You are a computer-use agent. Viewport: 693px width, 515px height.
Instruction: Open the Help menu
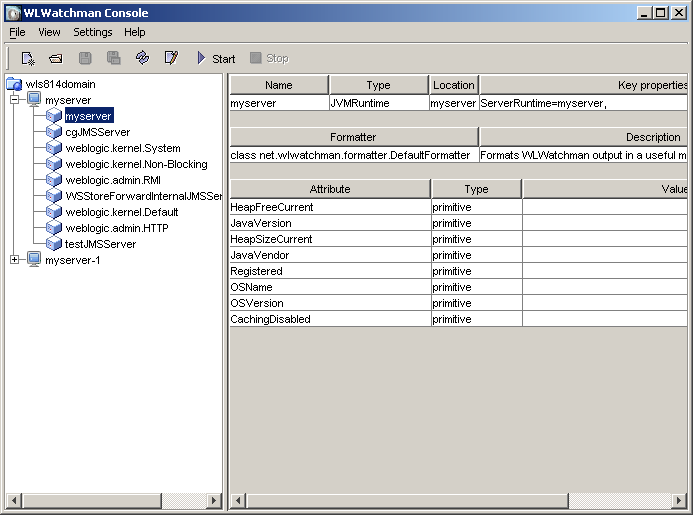(135, 32)
